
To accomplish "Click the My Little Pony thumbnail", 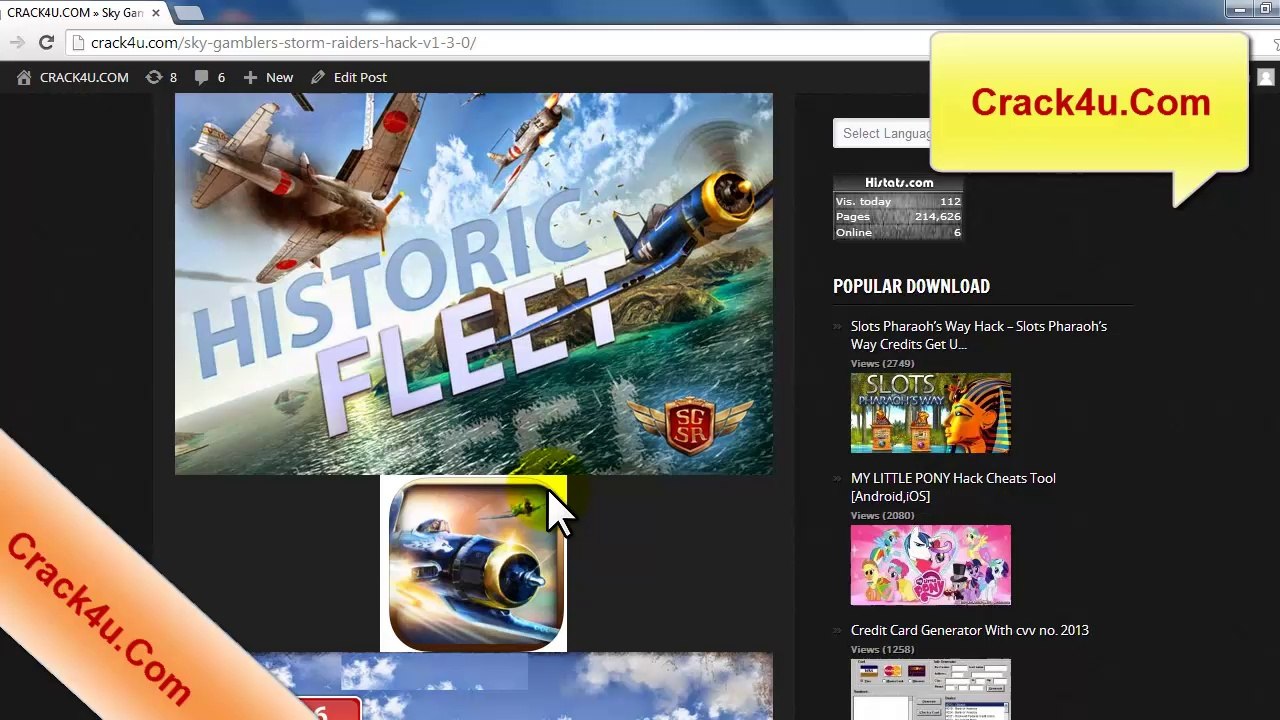I will pos(931,565).
